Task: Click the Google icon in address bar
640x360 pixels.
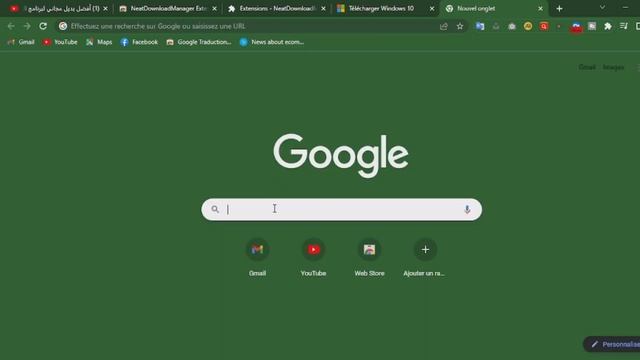Action: 63,26
